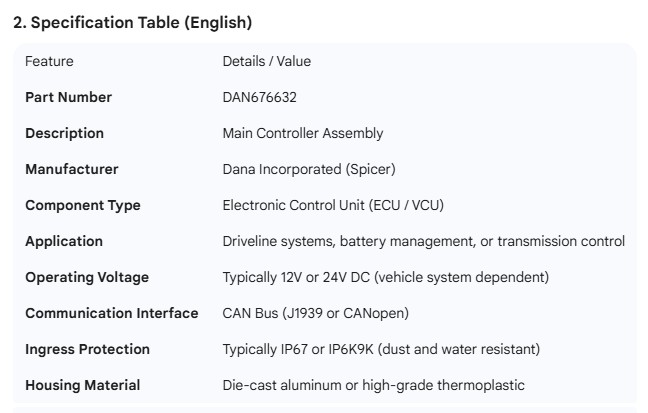The height and width of the screenshot is (413, 648).
Task: Click the 'Feature' column header
Action: pyautogui.click(x=49, y=61)
